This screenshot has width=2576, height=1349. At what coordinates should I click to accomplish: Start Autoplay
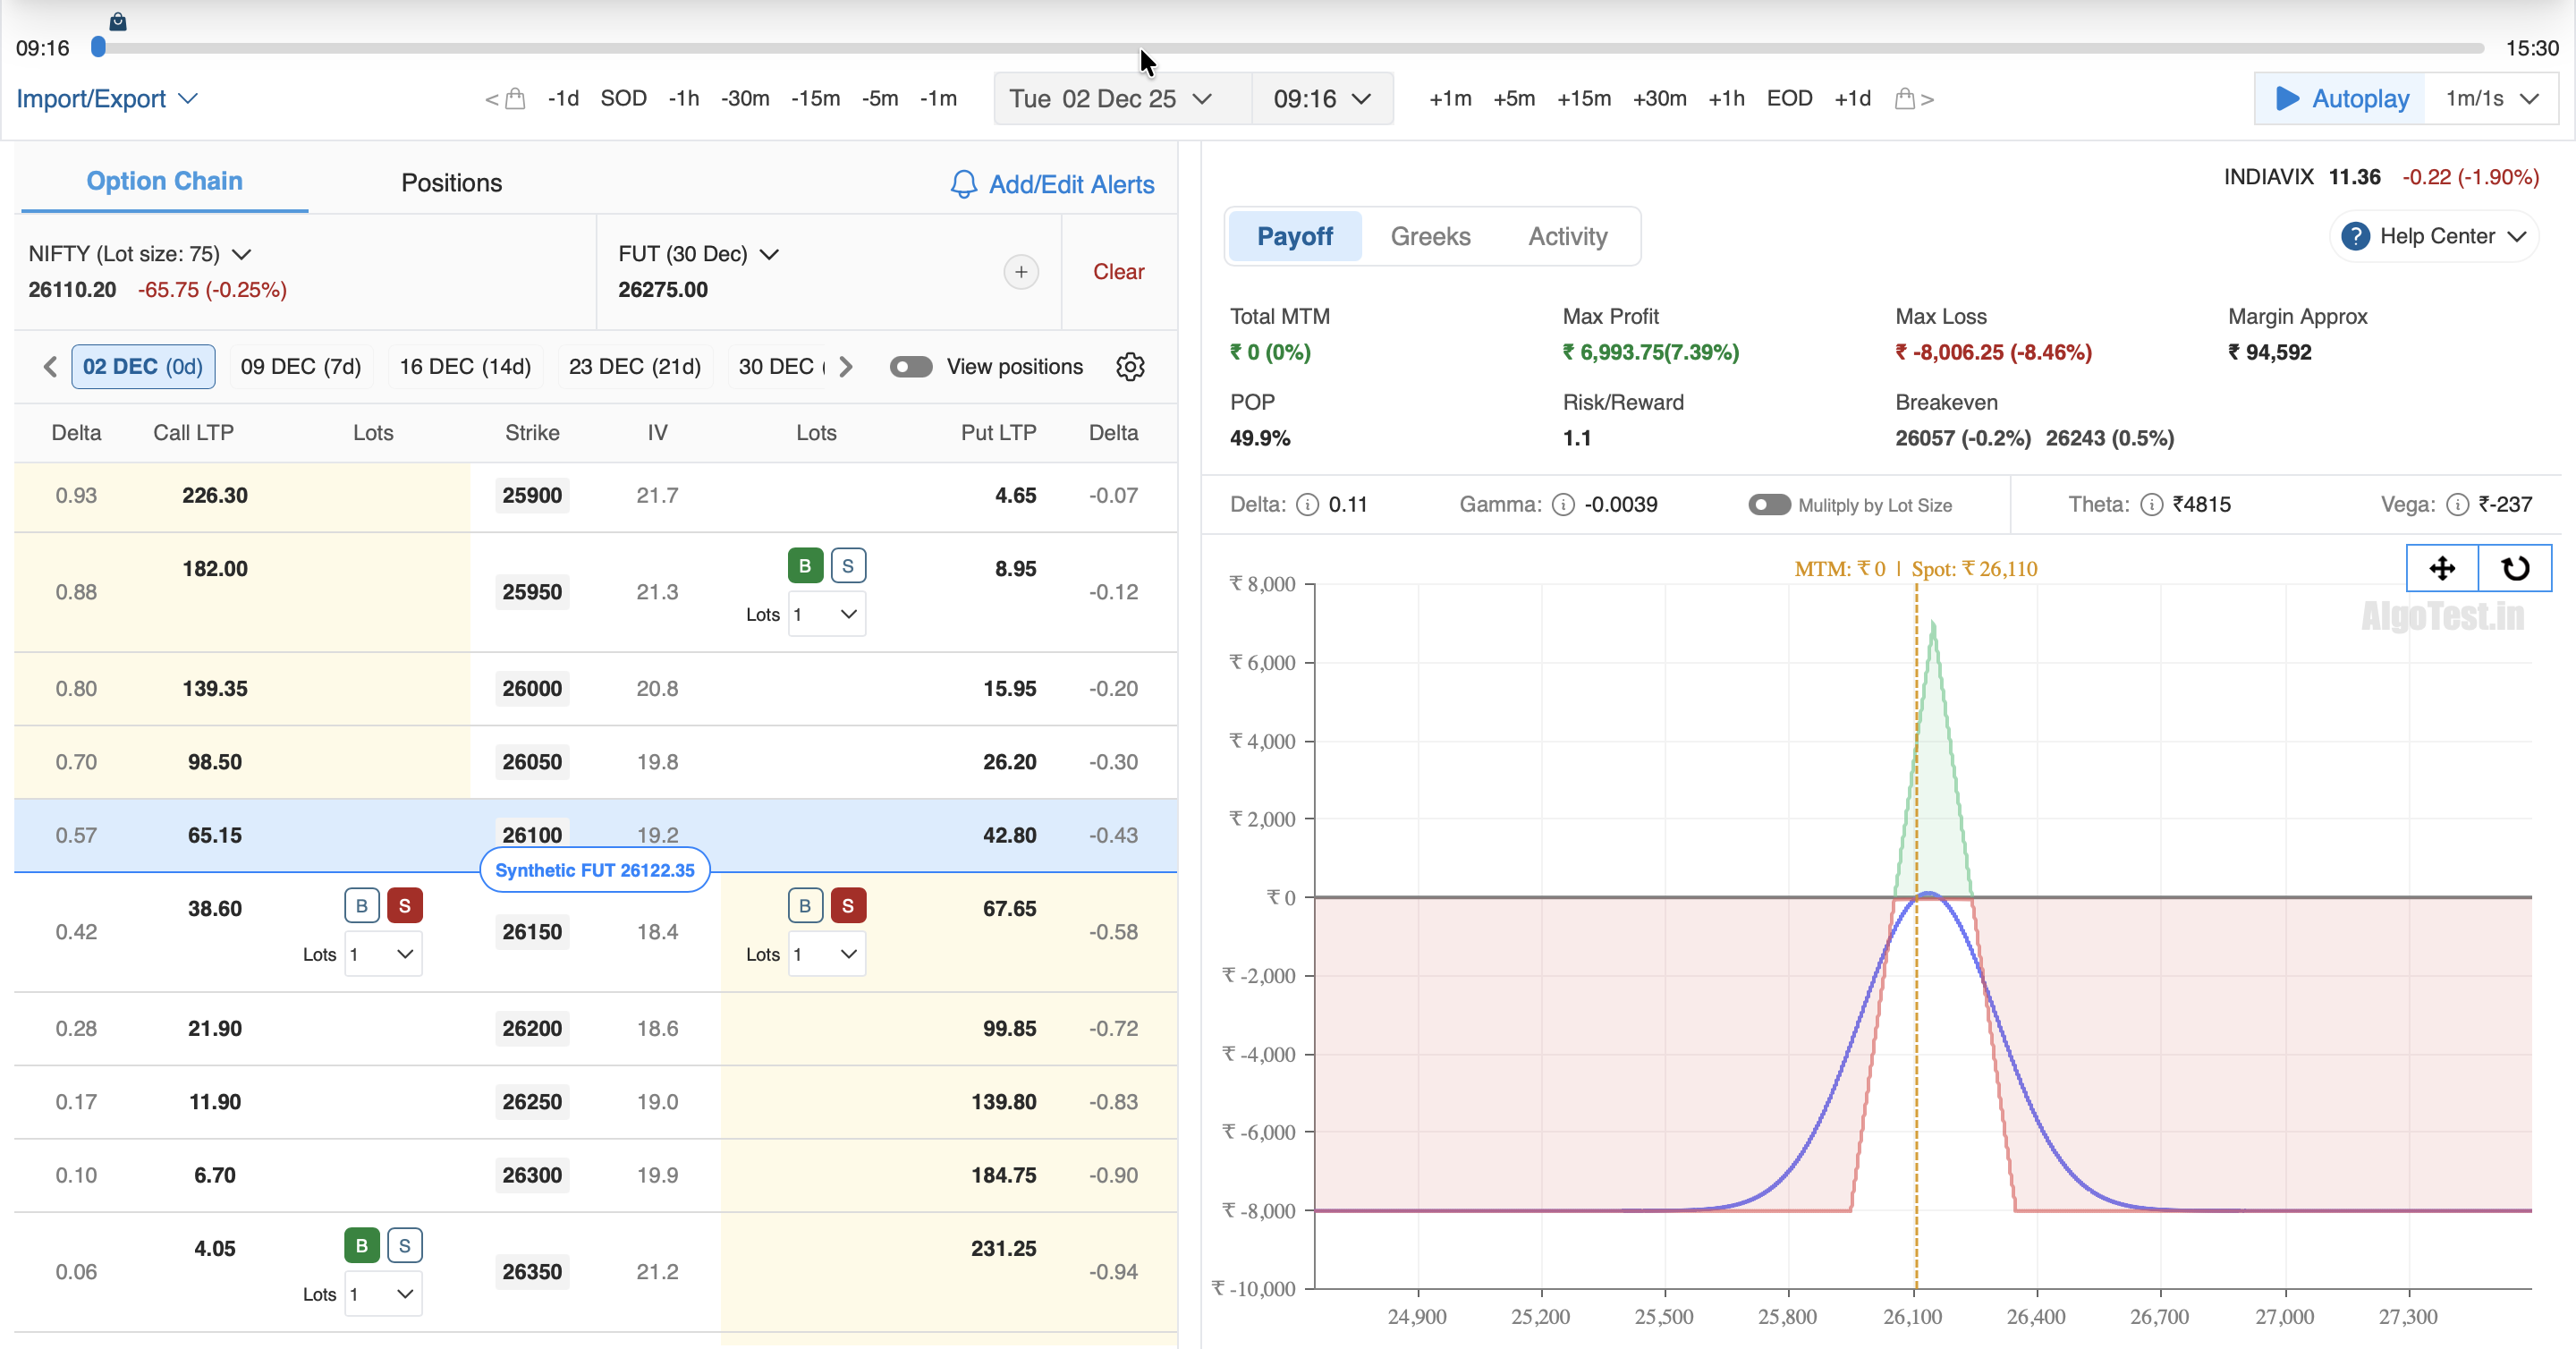click(2341, 98)
